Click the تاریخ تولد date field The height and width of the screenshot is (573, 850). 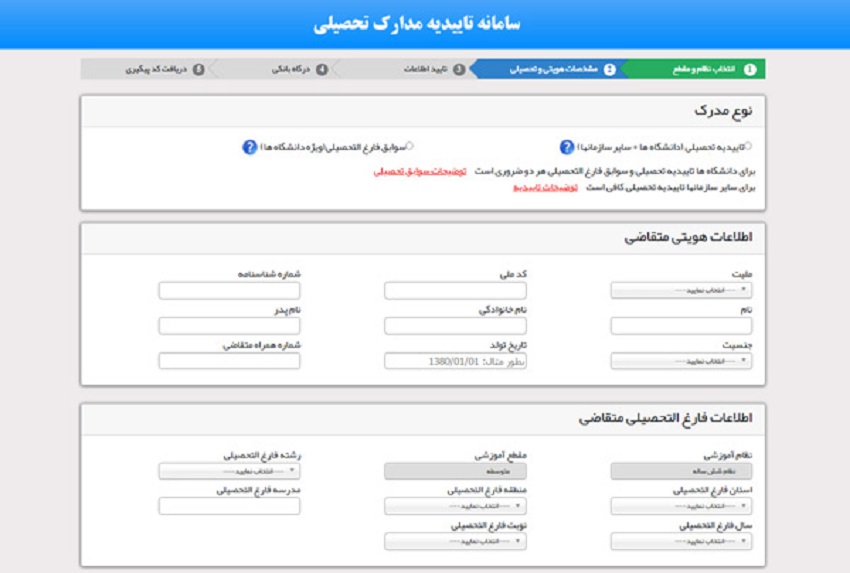click(x=455, y=361)
